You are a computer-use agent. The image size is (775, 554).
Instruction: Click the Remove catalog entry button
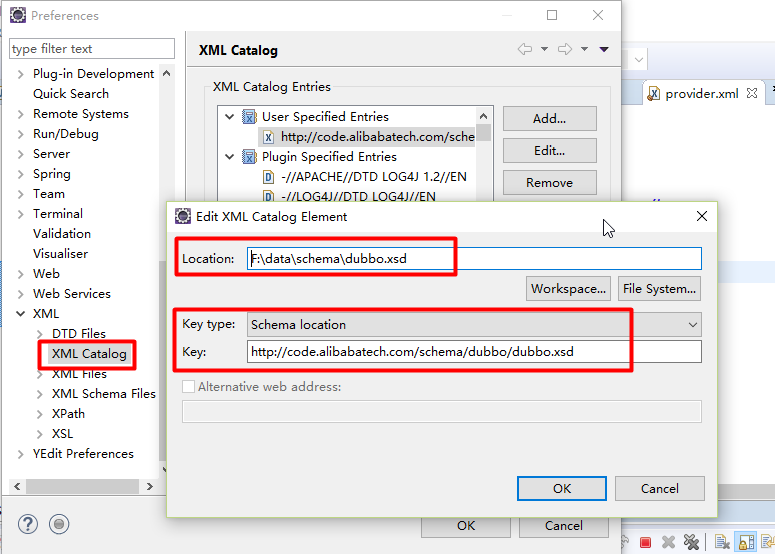pyautogui.click(x=550, y=183)
